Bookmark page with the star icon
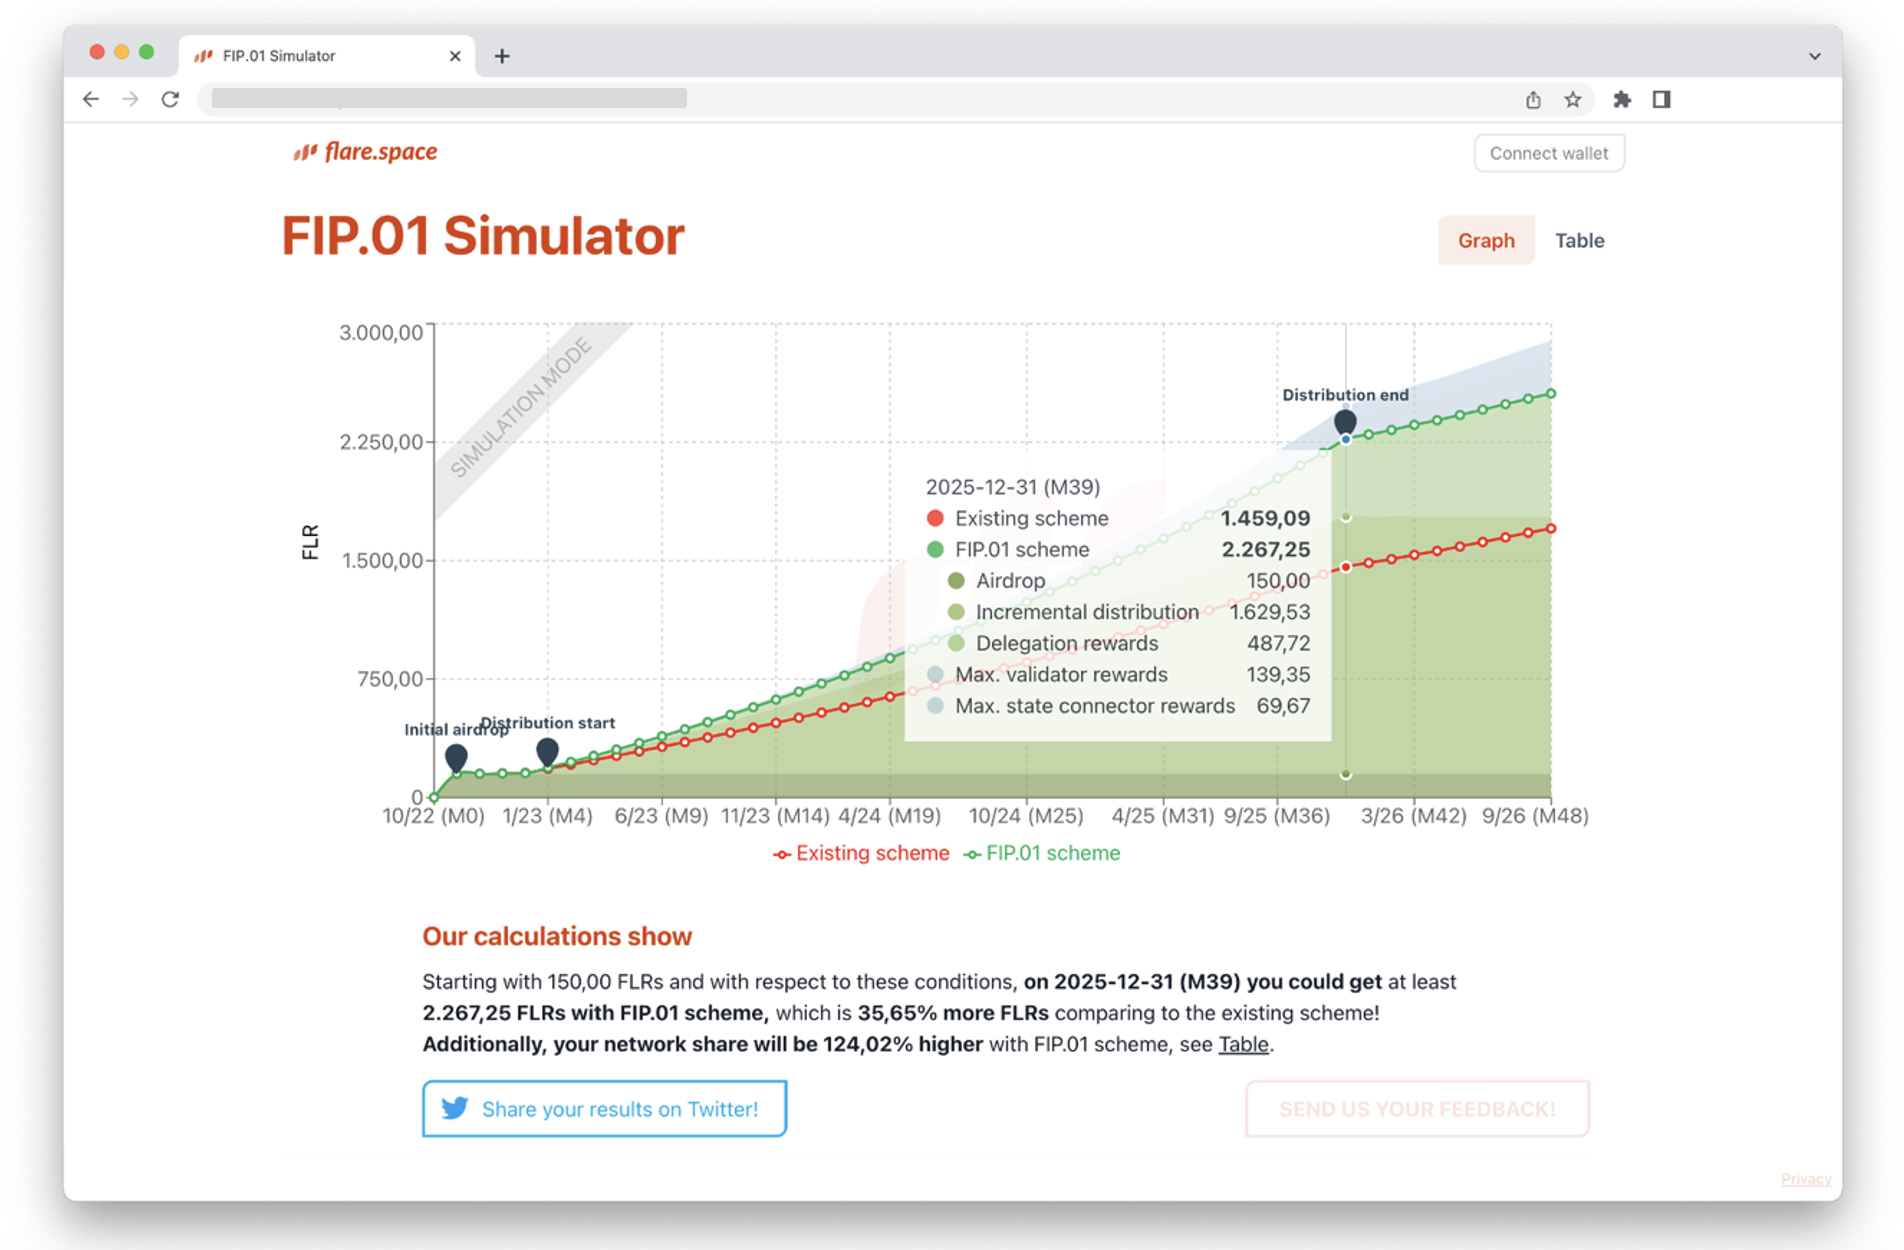 [x=1573, y=99]
